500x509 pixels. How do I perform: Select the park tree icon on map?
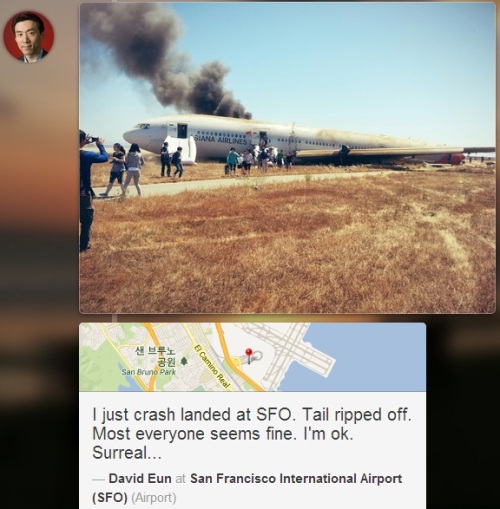pos(183,361)
